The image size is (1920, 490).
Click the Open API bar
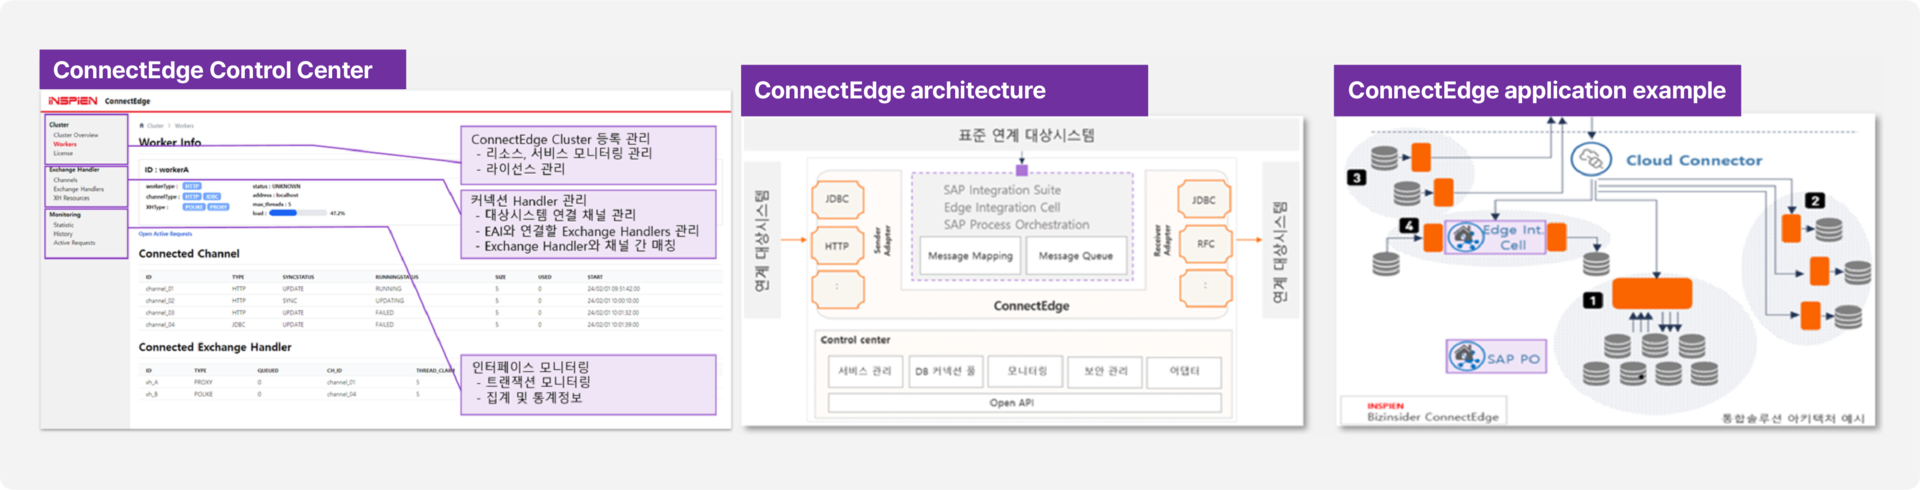(1025, 403)
